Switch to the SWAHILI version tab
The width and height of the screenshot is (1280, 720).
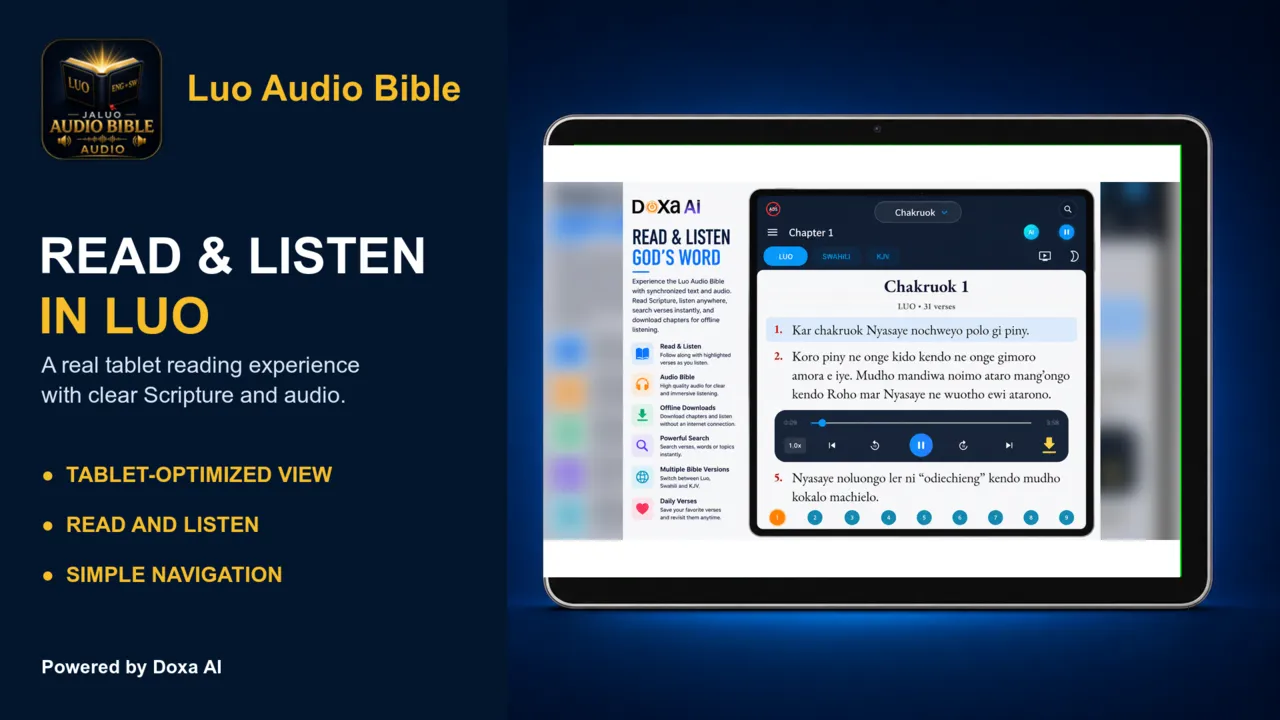836,256
